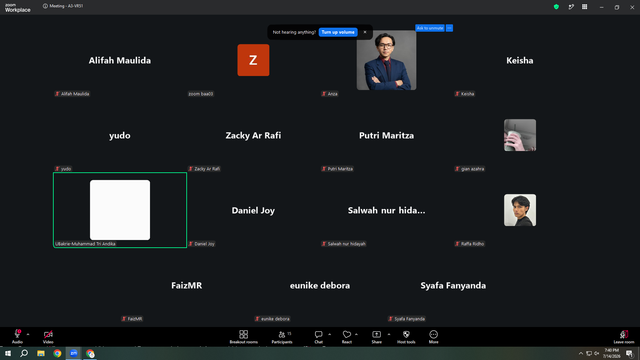Unmute microphone with the Audio button
Screen dimensions: 640x360
(x=17, y=337)
